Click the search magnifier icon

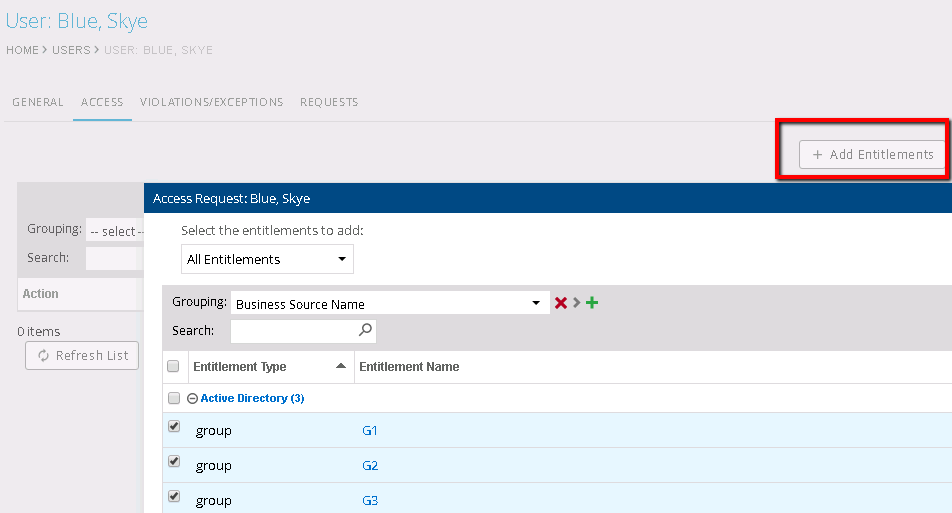coord(366,330)
